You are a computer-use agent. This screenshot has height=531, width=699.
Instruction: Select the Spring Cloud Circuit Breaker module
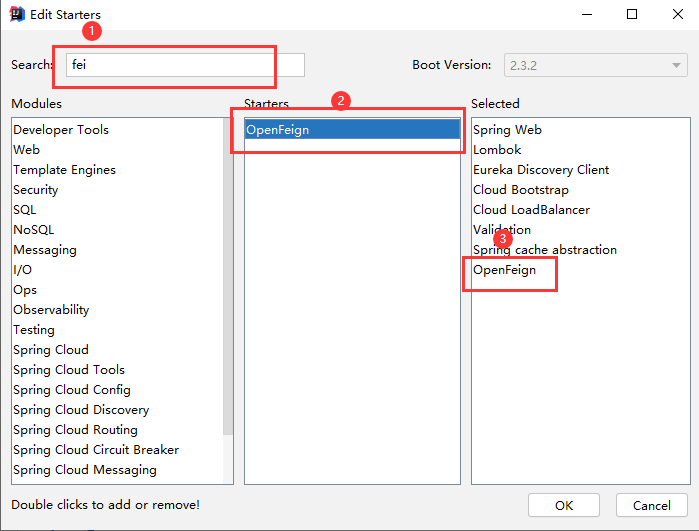96,450
